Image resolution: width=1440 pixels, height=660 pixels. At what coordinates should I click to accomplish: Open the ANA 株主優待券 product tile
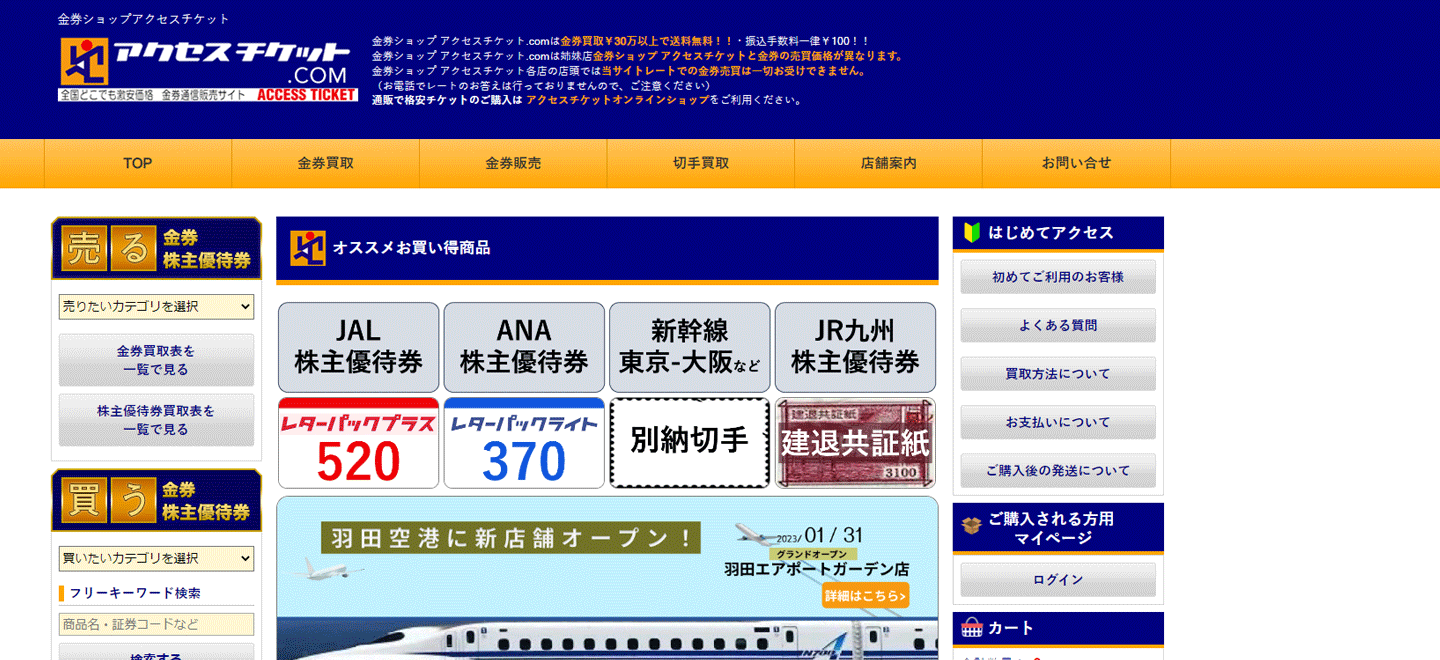(524, 347)
